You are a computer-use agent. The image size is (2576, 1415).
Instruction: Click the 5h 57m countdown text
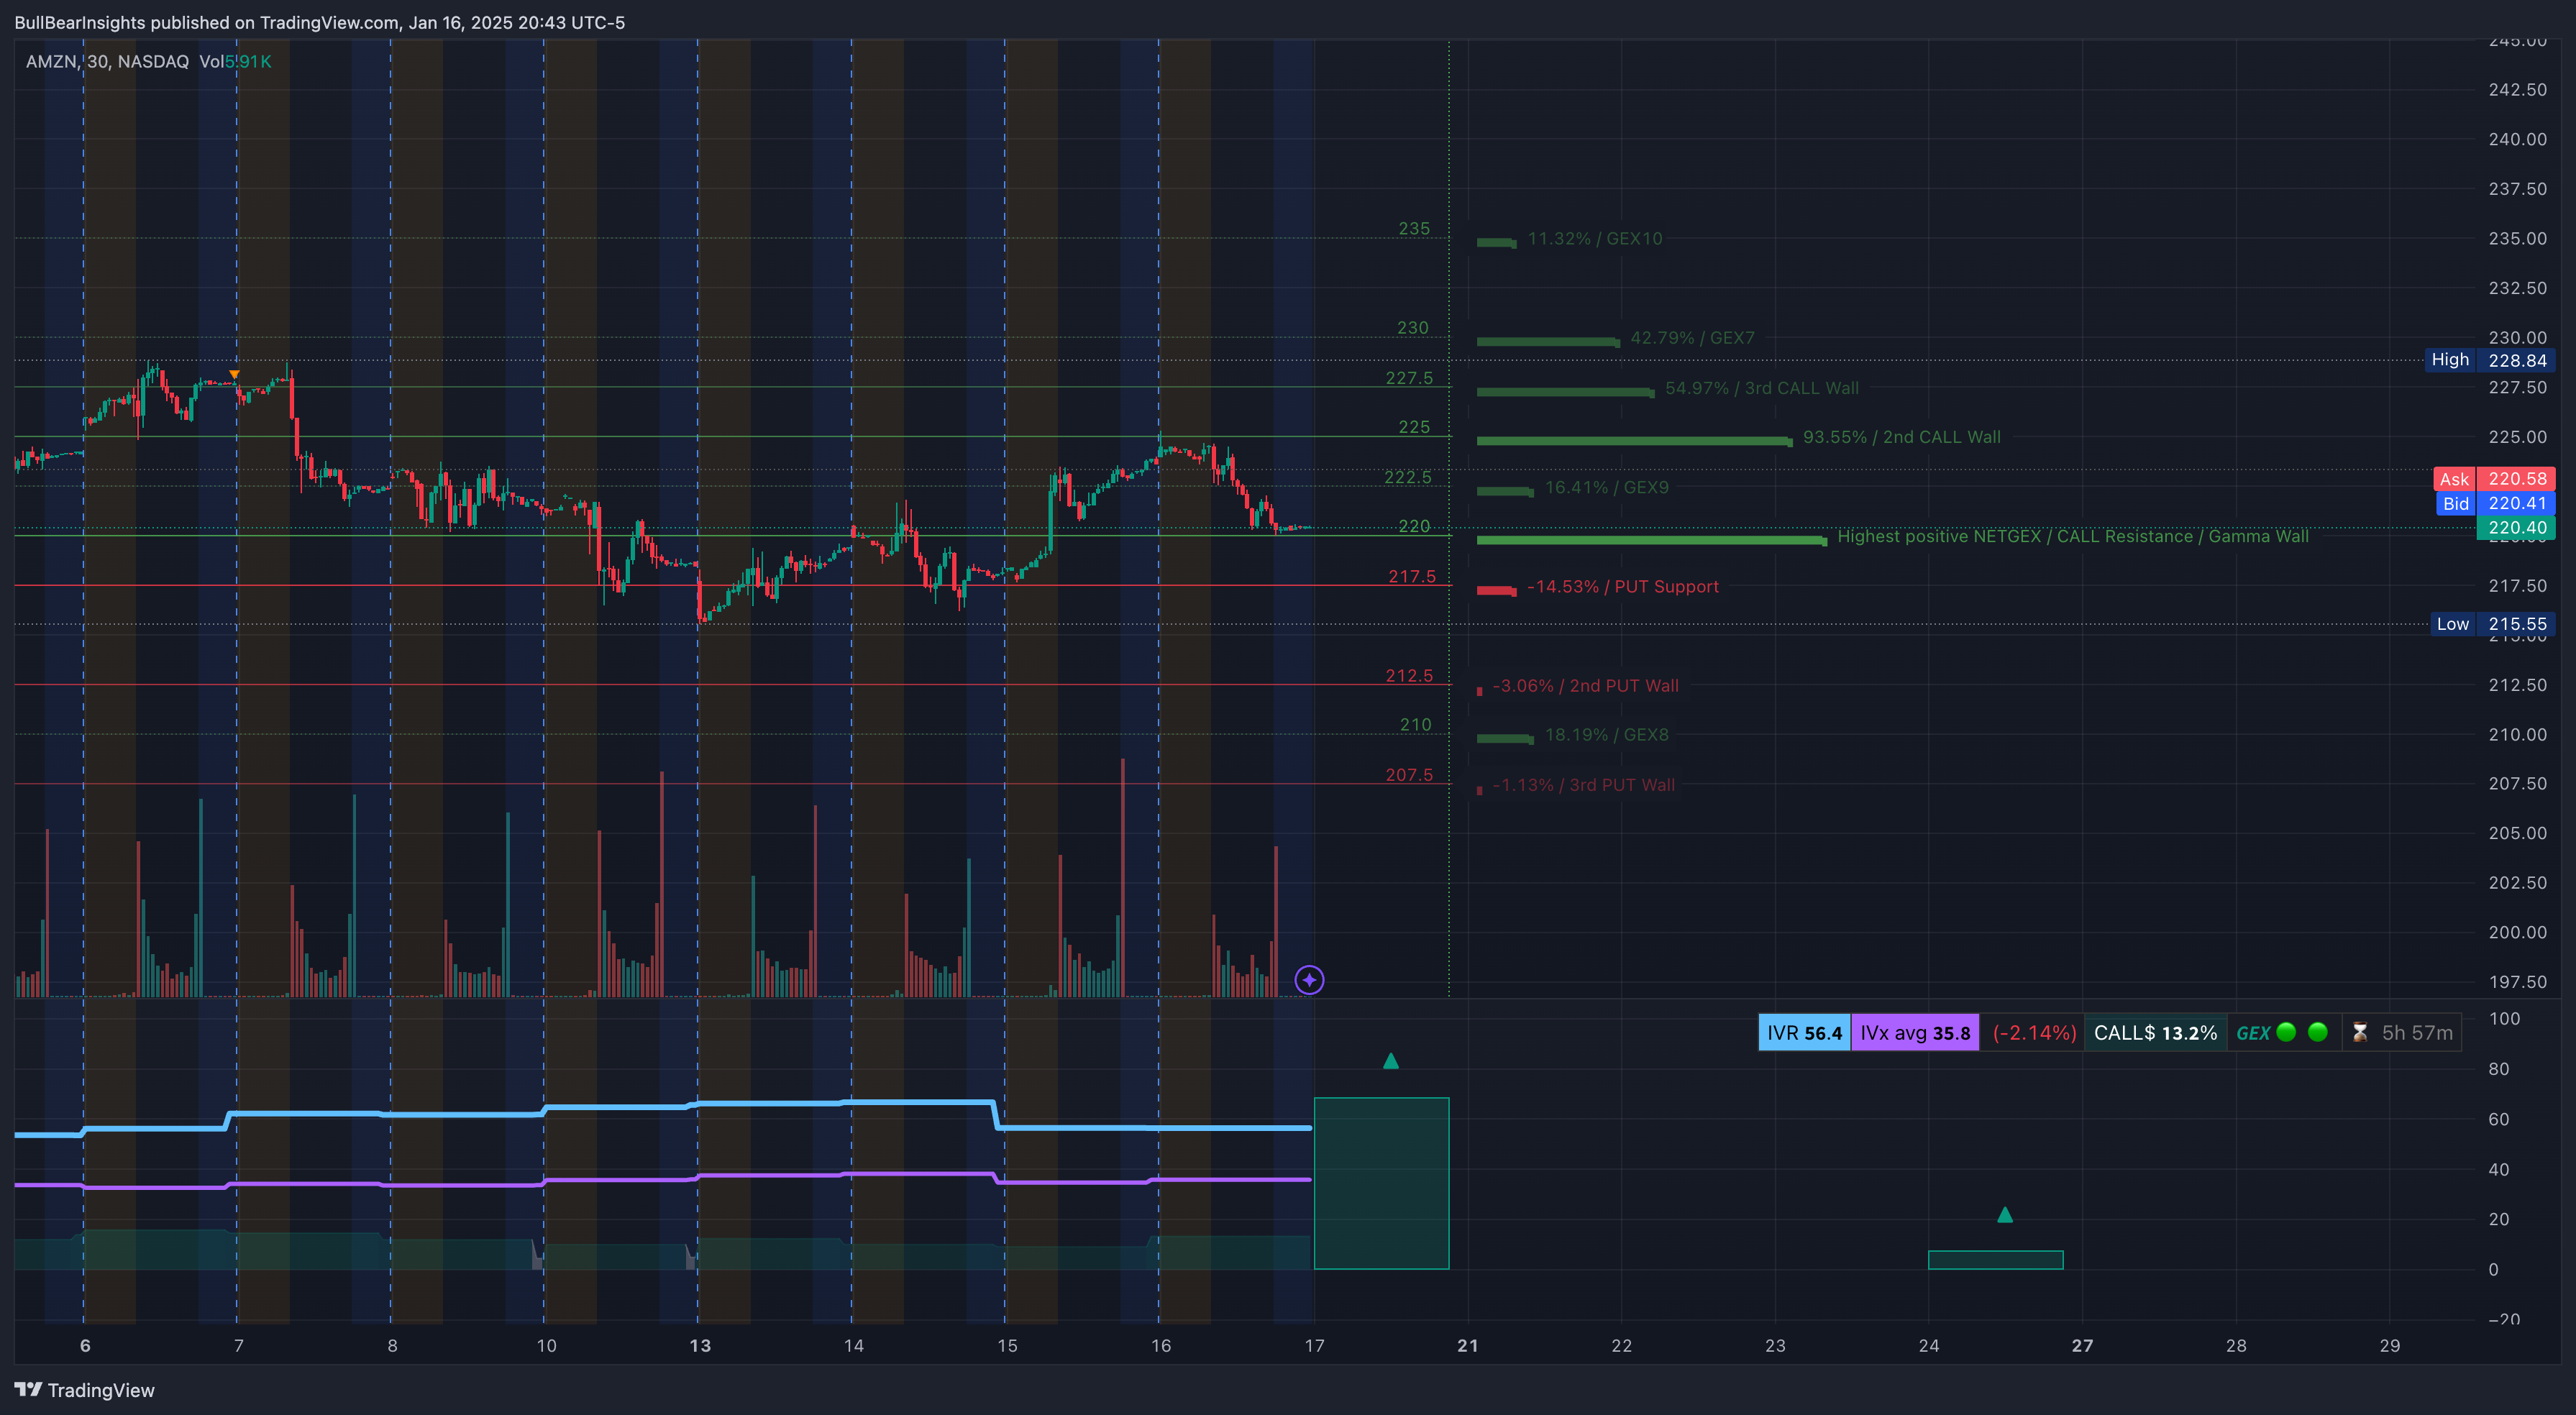2417,1033
